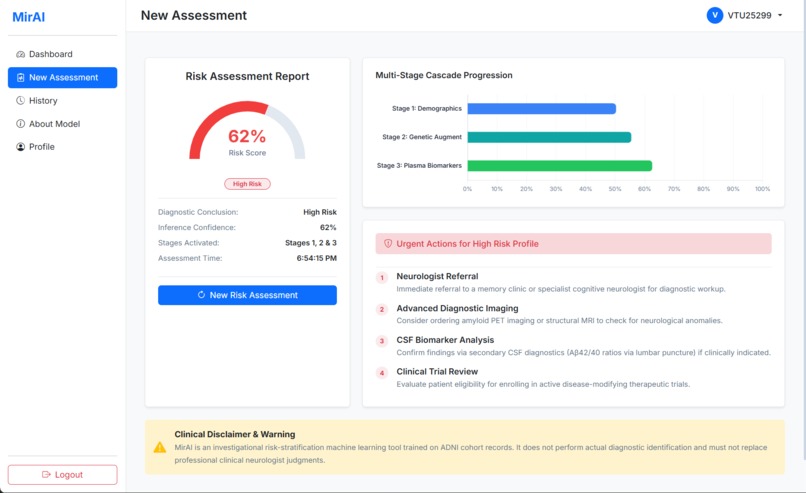Click the number 3 badge beside CSF Biomarker Analysis
Viewport: 806px width, 493px height.
pyautogui.click(x=382, y=341)
